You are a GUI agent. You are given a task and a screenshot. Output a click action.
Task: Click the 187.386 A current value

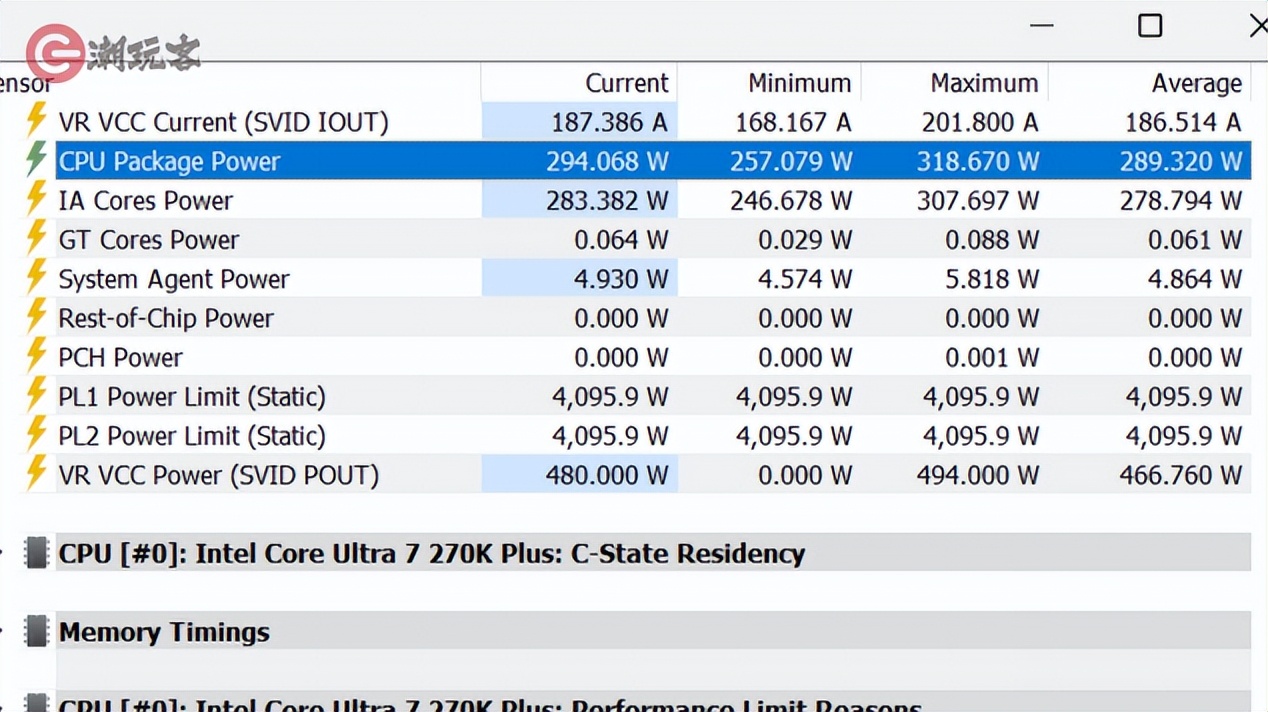coord(609,122)
